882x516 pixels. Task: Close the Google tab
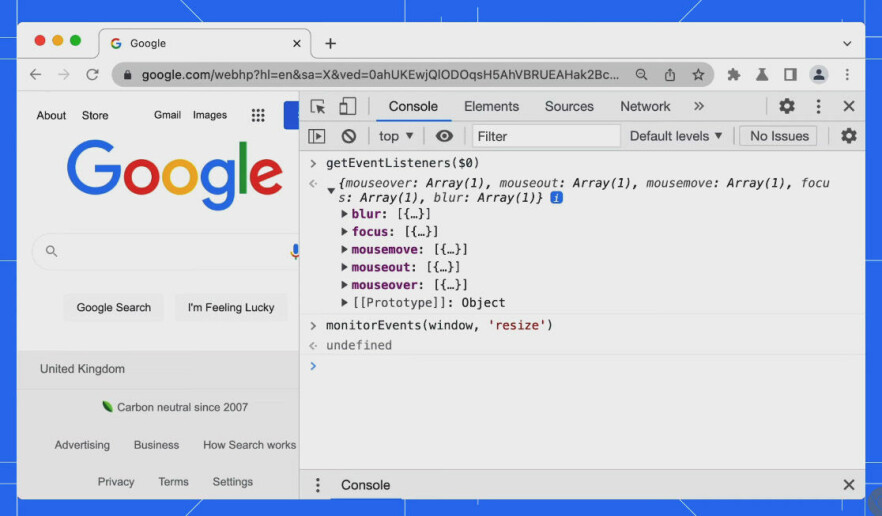[x=296, y=43]
